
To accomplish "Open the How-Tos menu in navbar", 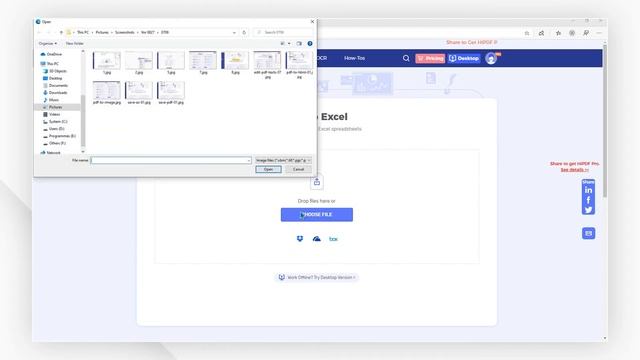I will coord(354,58).
